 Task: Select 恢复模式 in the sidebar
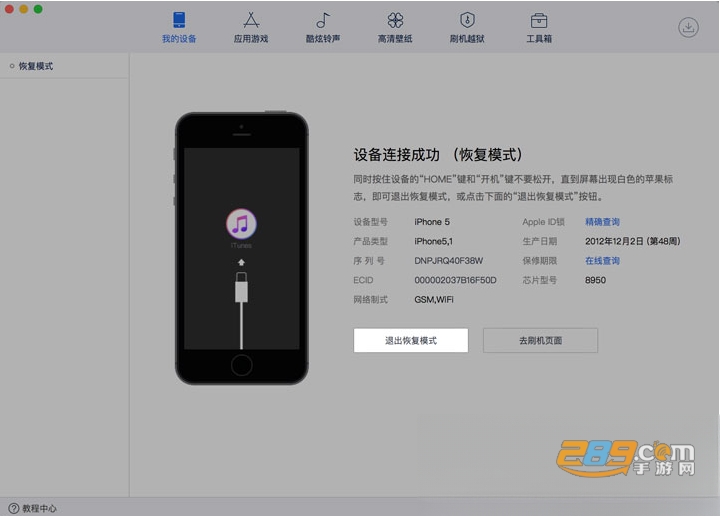(36, 66)
